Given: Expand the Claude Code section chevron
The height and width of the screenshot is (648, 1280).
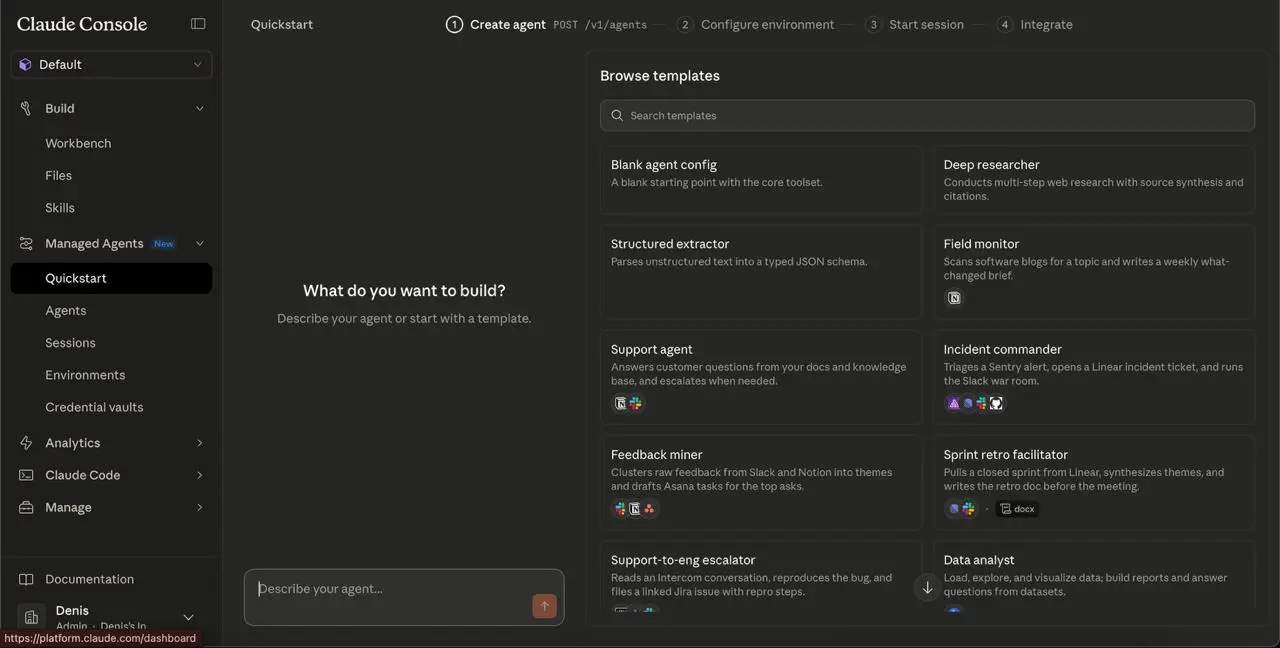Looking at the screenshot, I should [199, 475].
